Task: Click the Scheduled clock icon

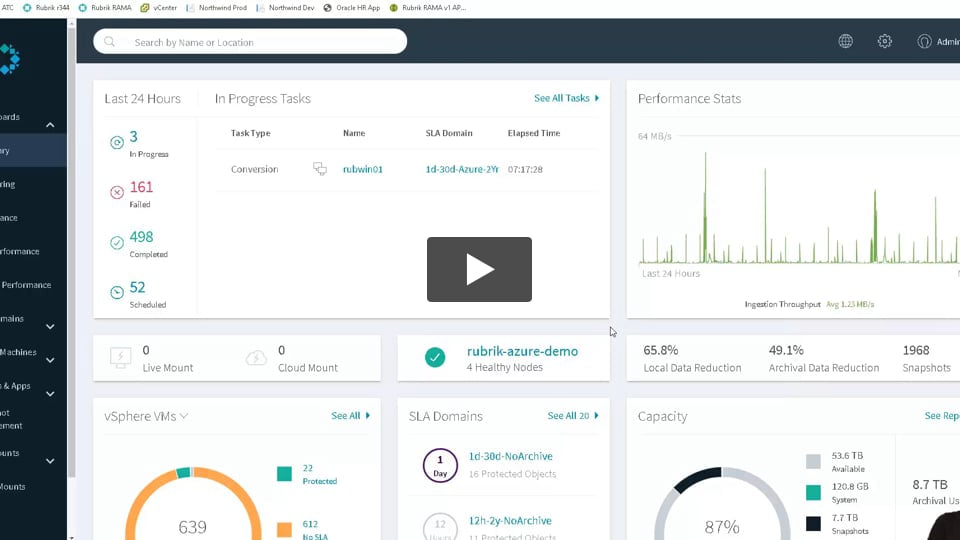Action: (x=117, y=293)
